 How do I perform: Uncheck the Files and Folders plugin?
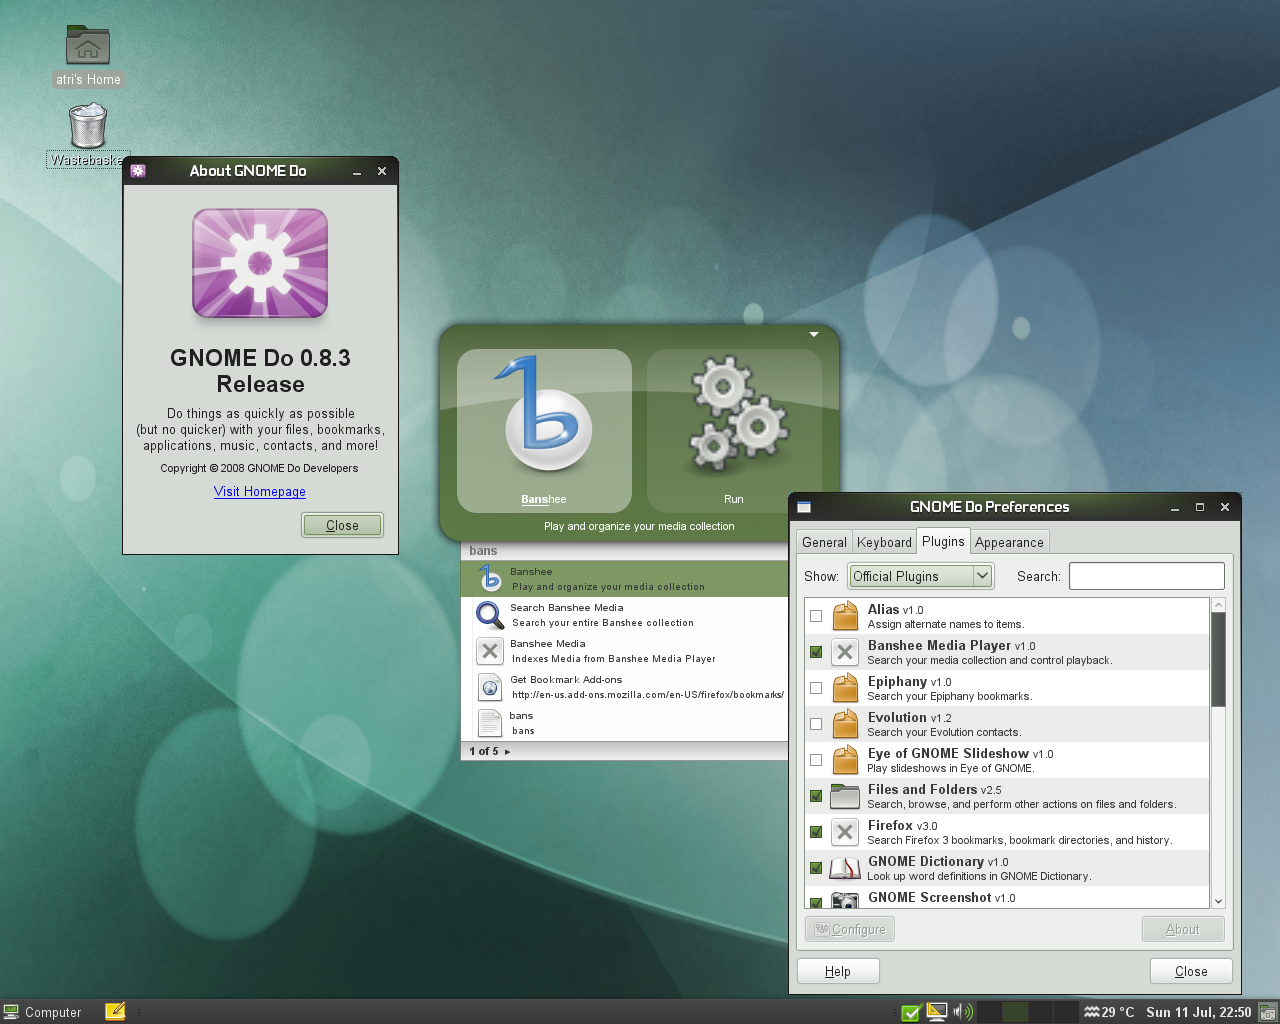816,796
